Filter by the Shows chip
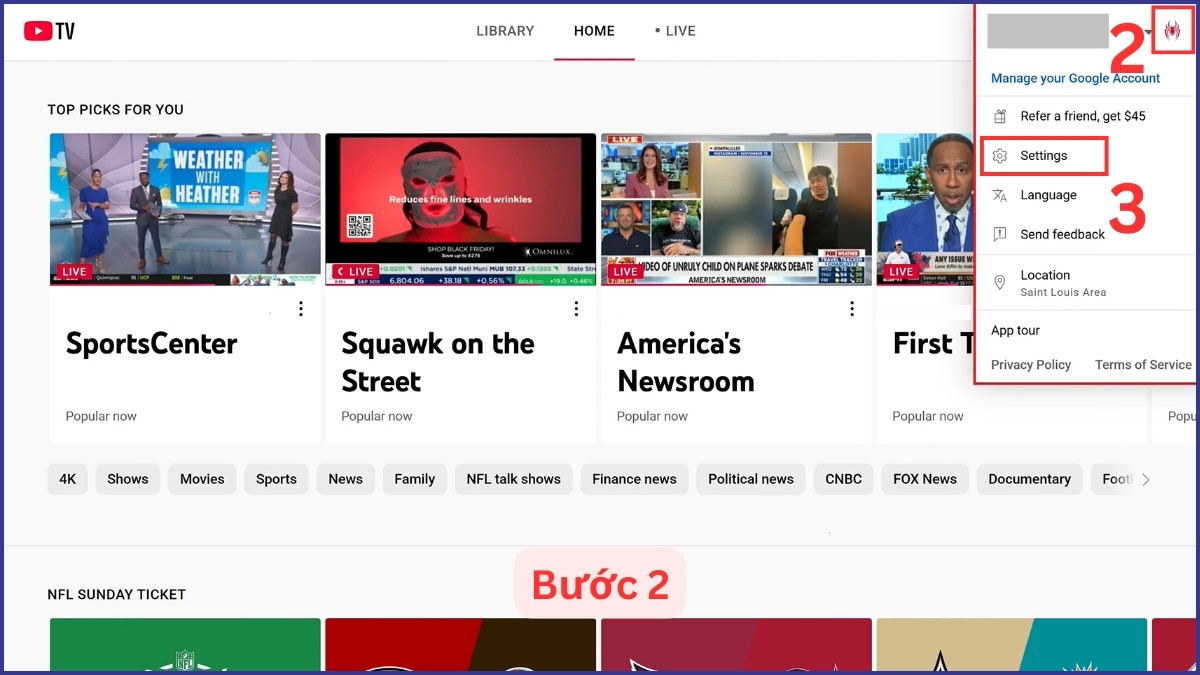1200x675 pixels. pos(128,479)
